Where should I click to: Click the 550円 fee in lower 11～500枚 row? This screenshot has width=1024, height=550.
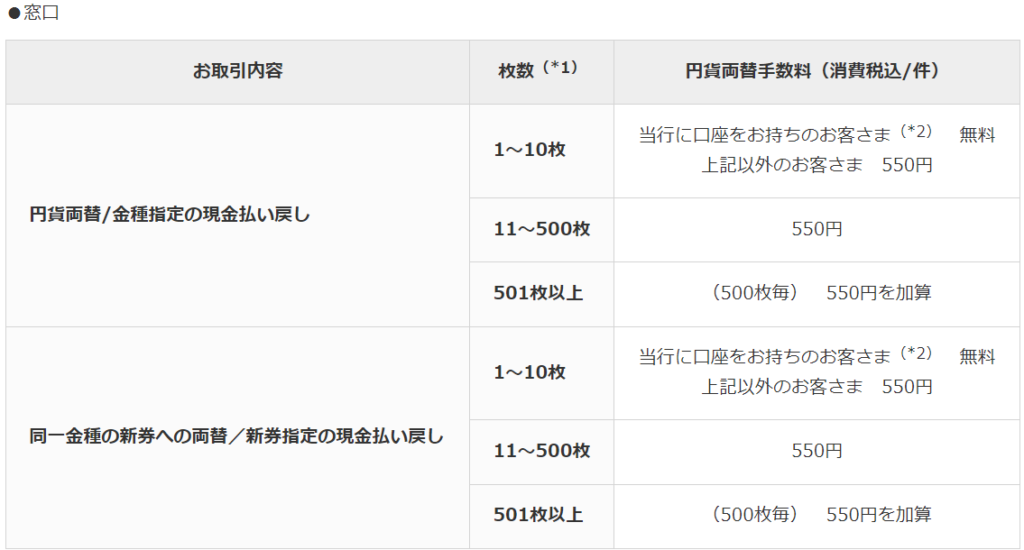(817, 451)
